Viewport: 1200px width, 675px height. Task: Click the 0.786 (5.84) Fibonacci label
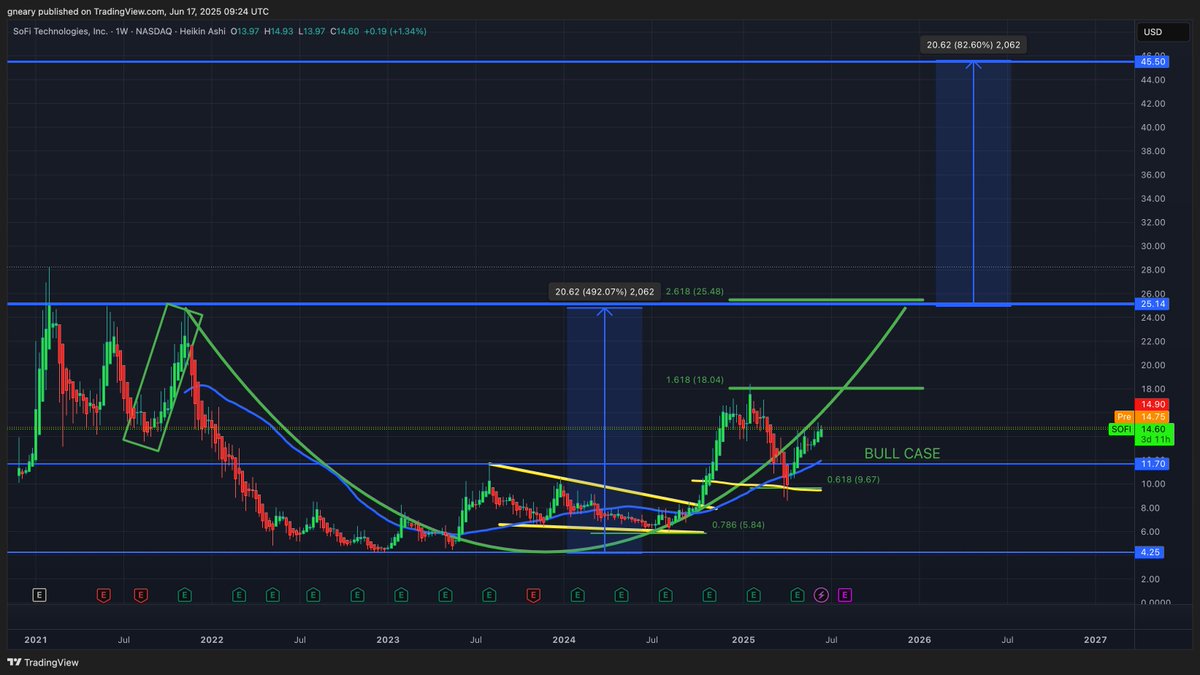737,524
